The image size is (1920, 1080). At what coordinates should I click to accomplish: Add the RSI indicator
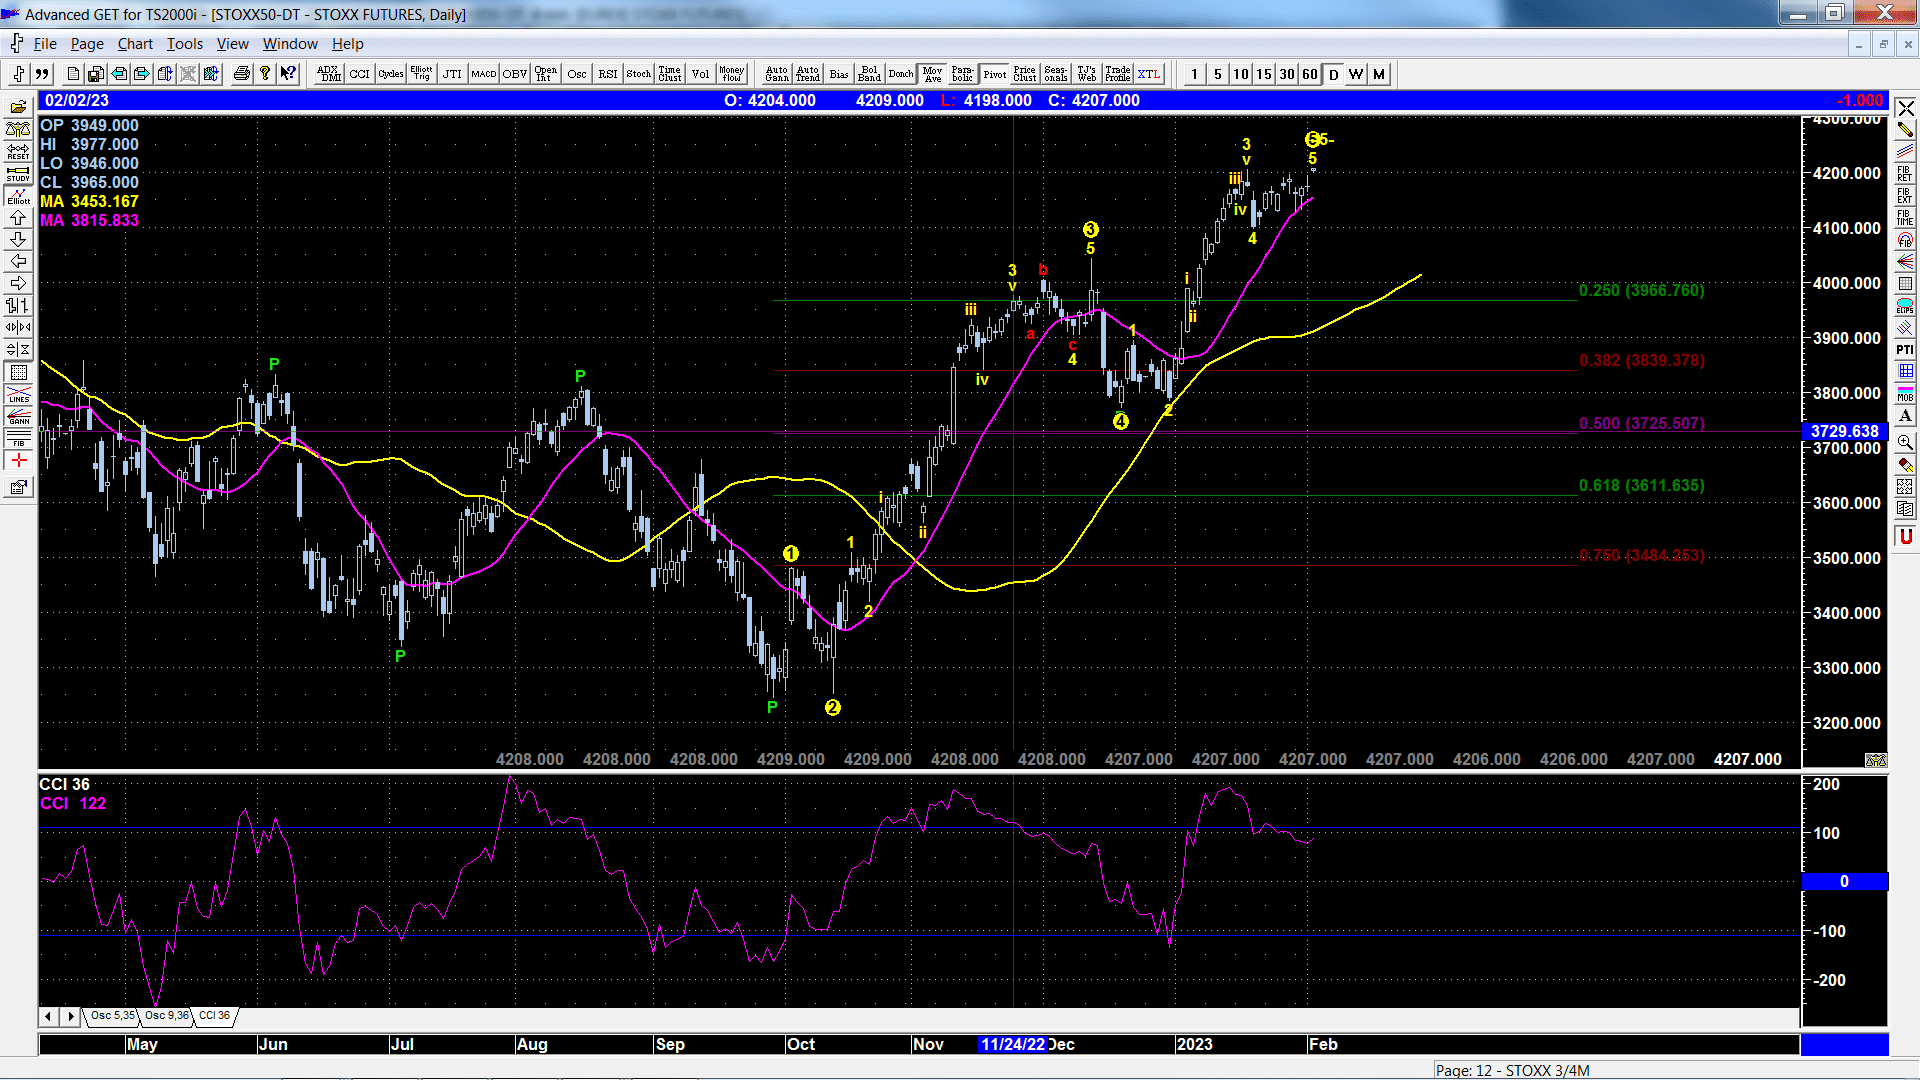607,74
